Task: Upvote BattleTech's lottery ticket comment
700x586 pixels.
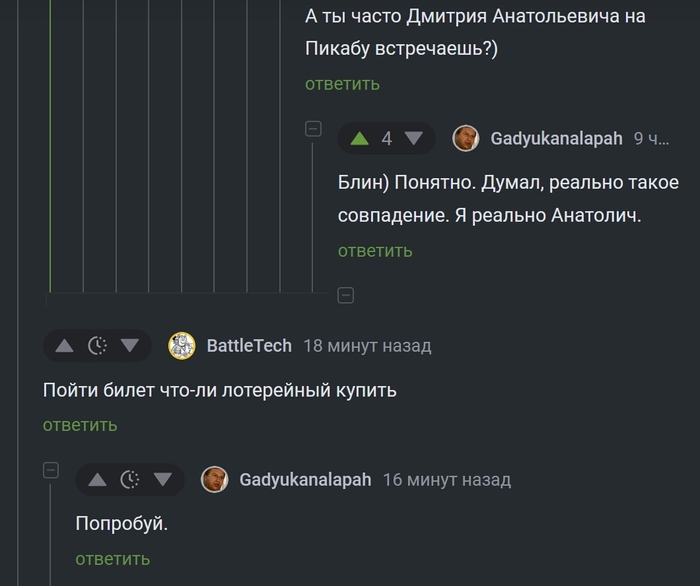Action: click(64, 346)
